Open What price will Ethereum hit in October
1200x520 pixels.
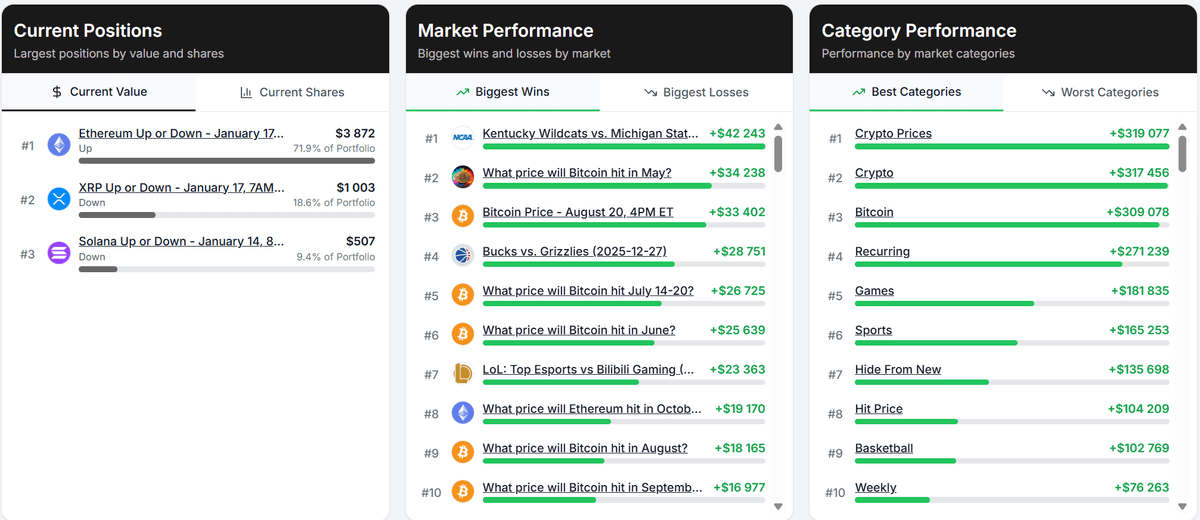(592, 408)
